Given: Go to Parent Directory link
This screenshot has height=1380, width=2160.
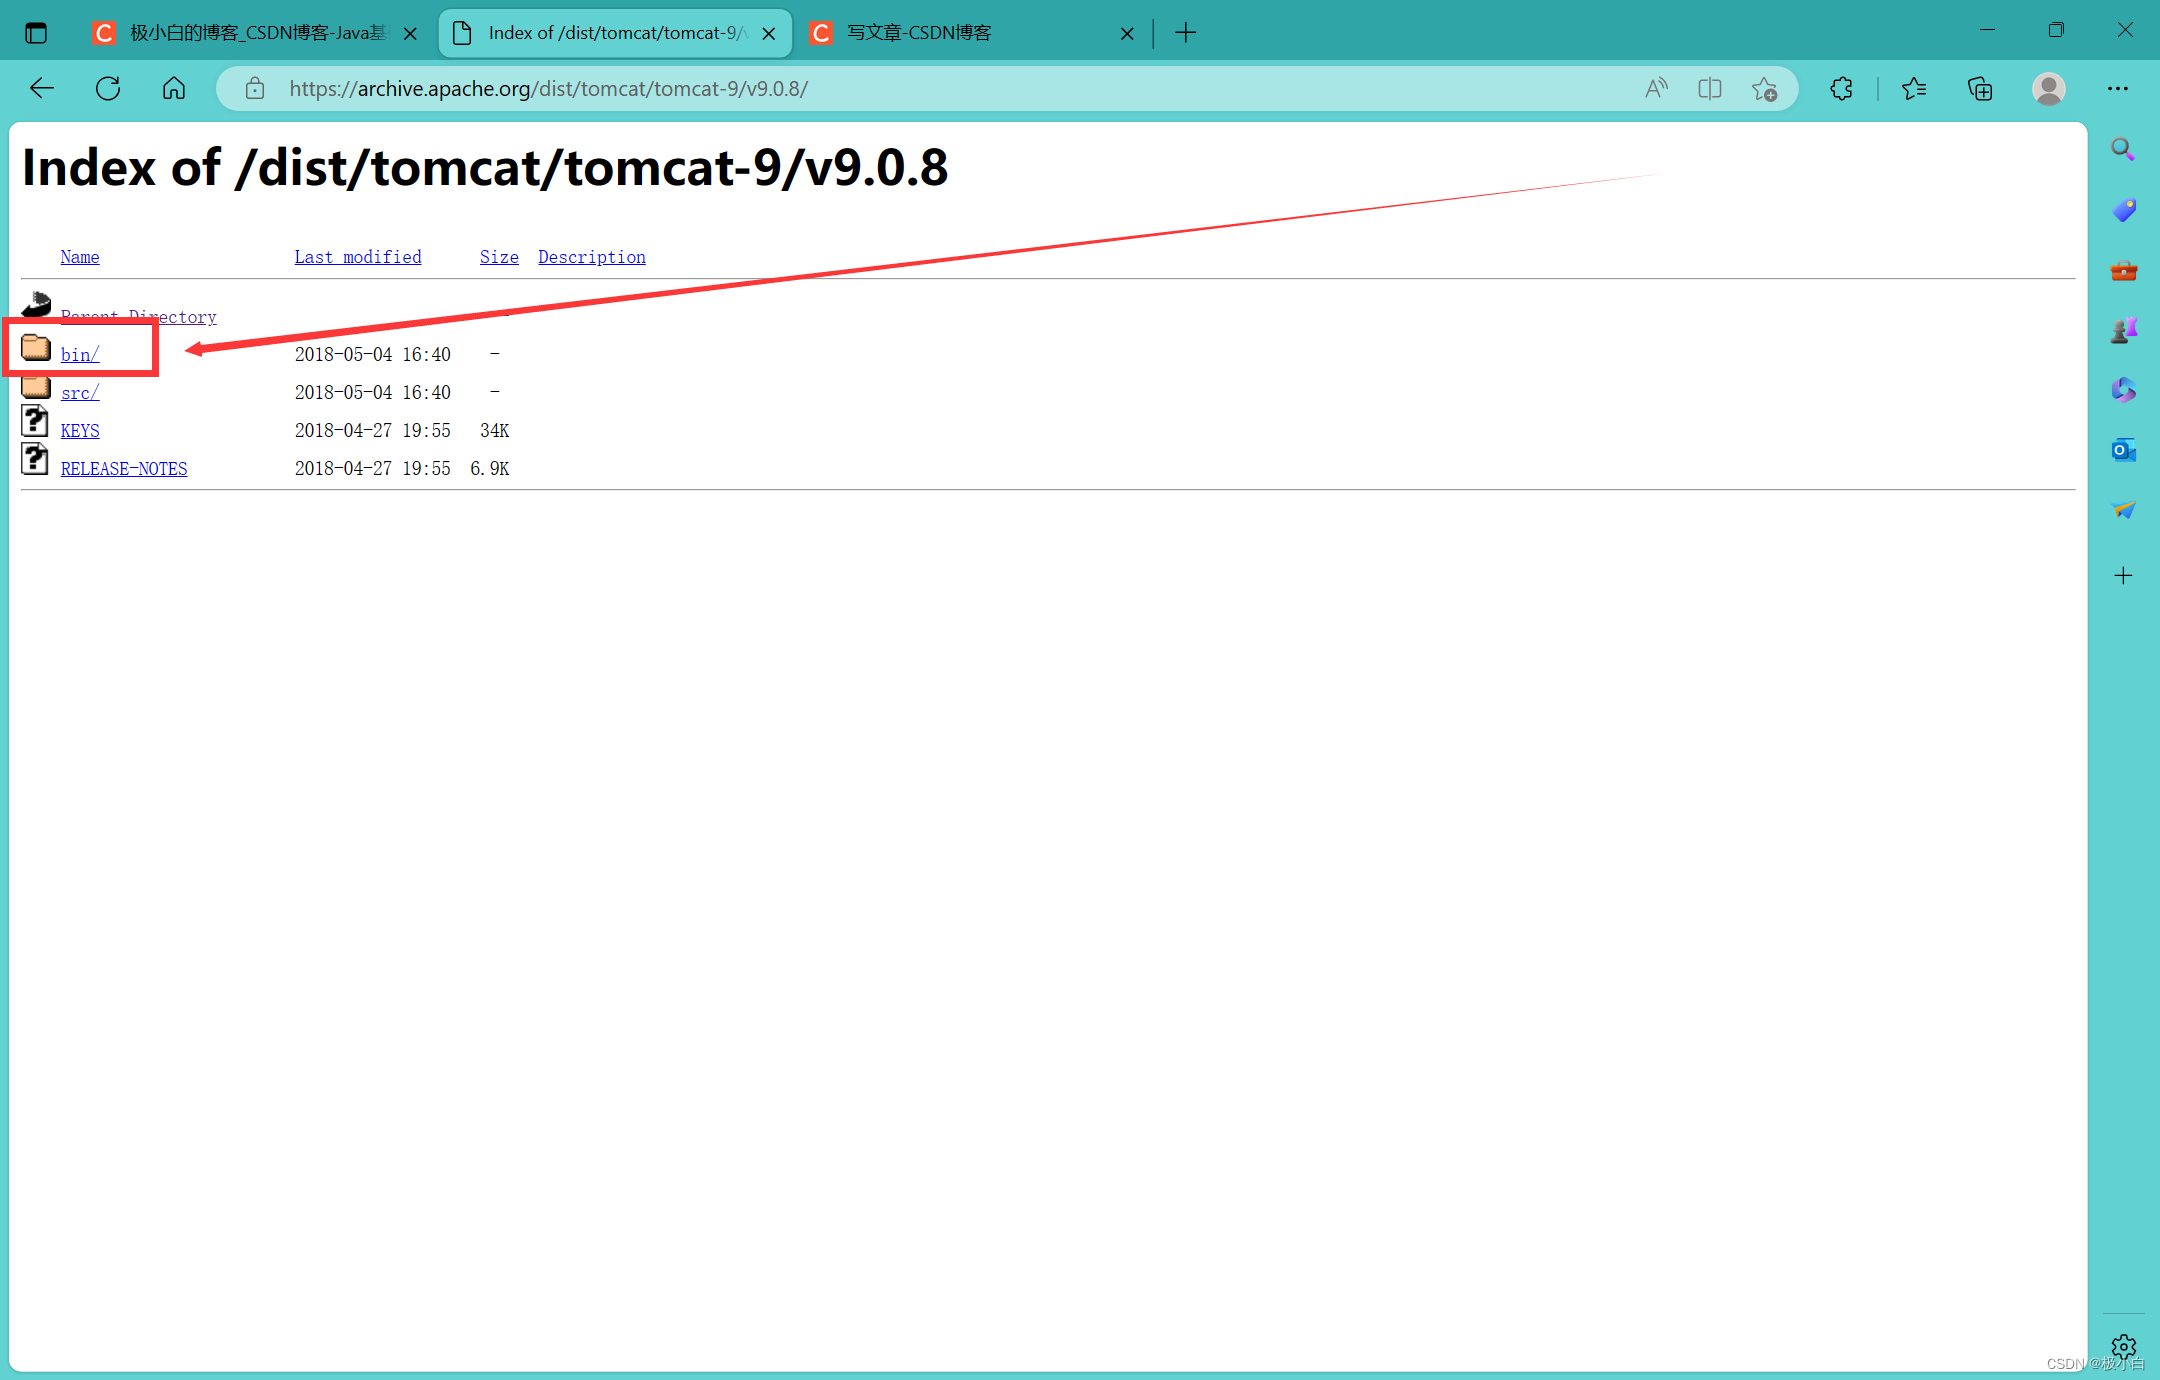Looking at the screenshot, I should (139, 317).
